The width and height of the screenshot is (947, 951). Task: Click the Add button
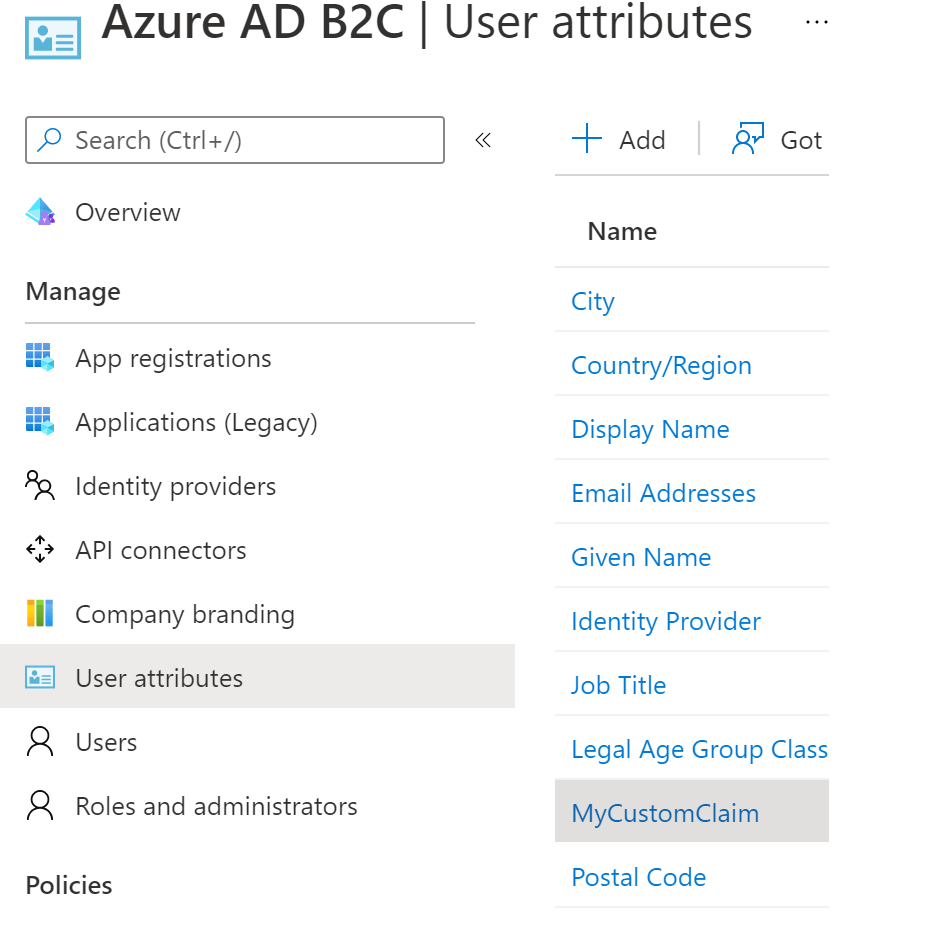click(619, 140)
